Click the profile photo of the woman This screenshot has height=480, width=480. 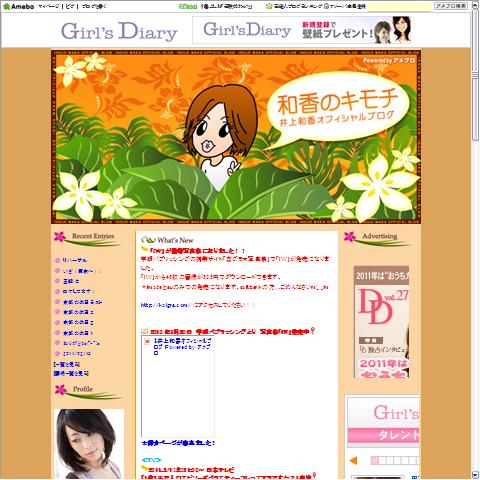click(89, 444)
